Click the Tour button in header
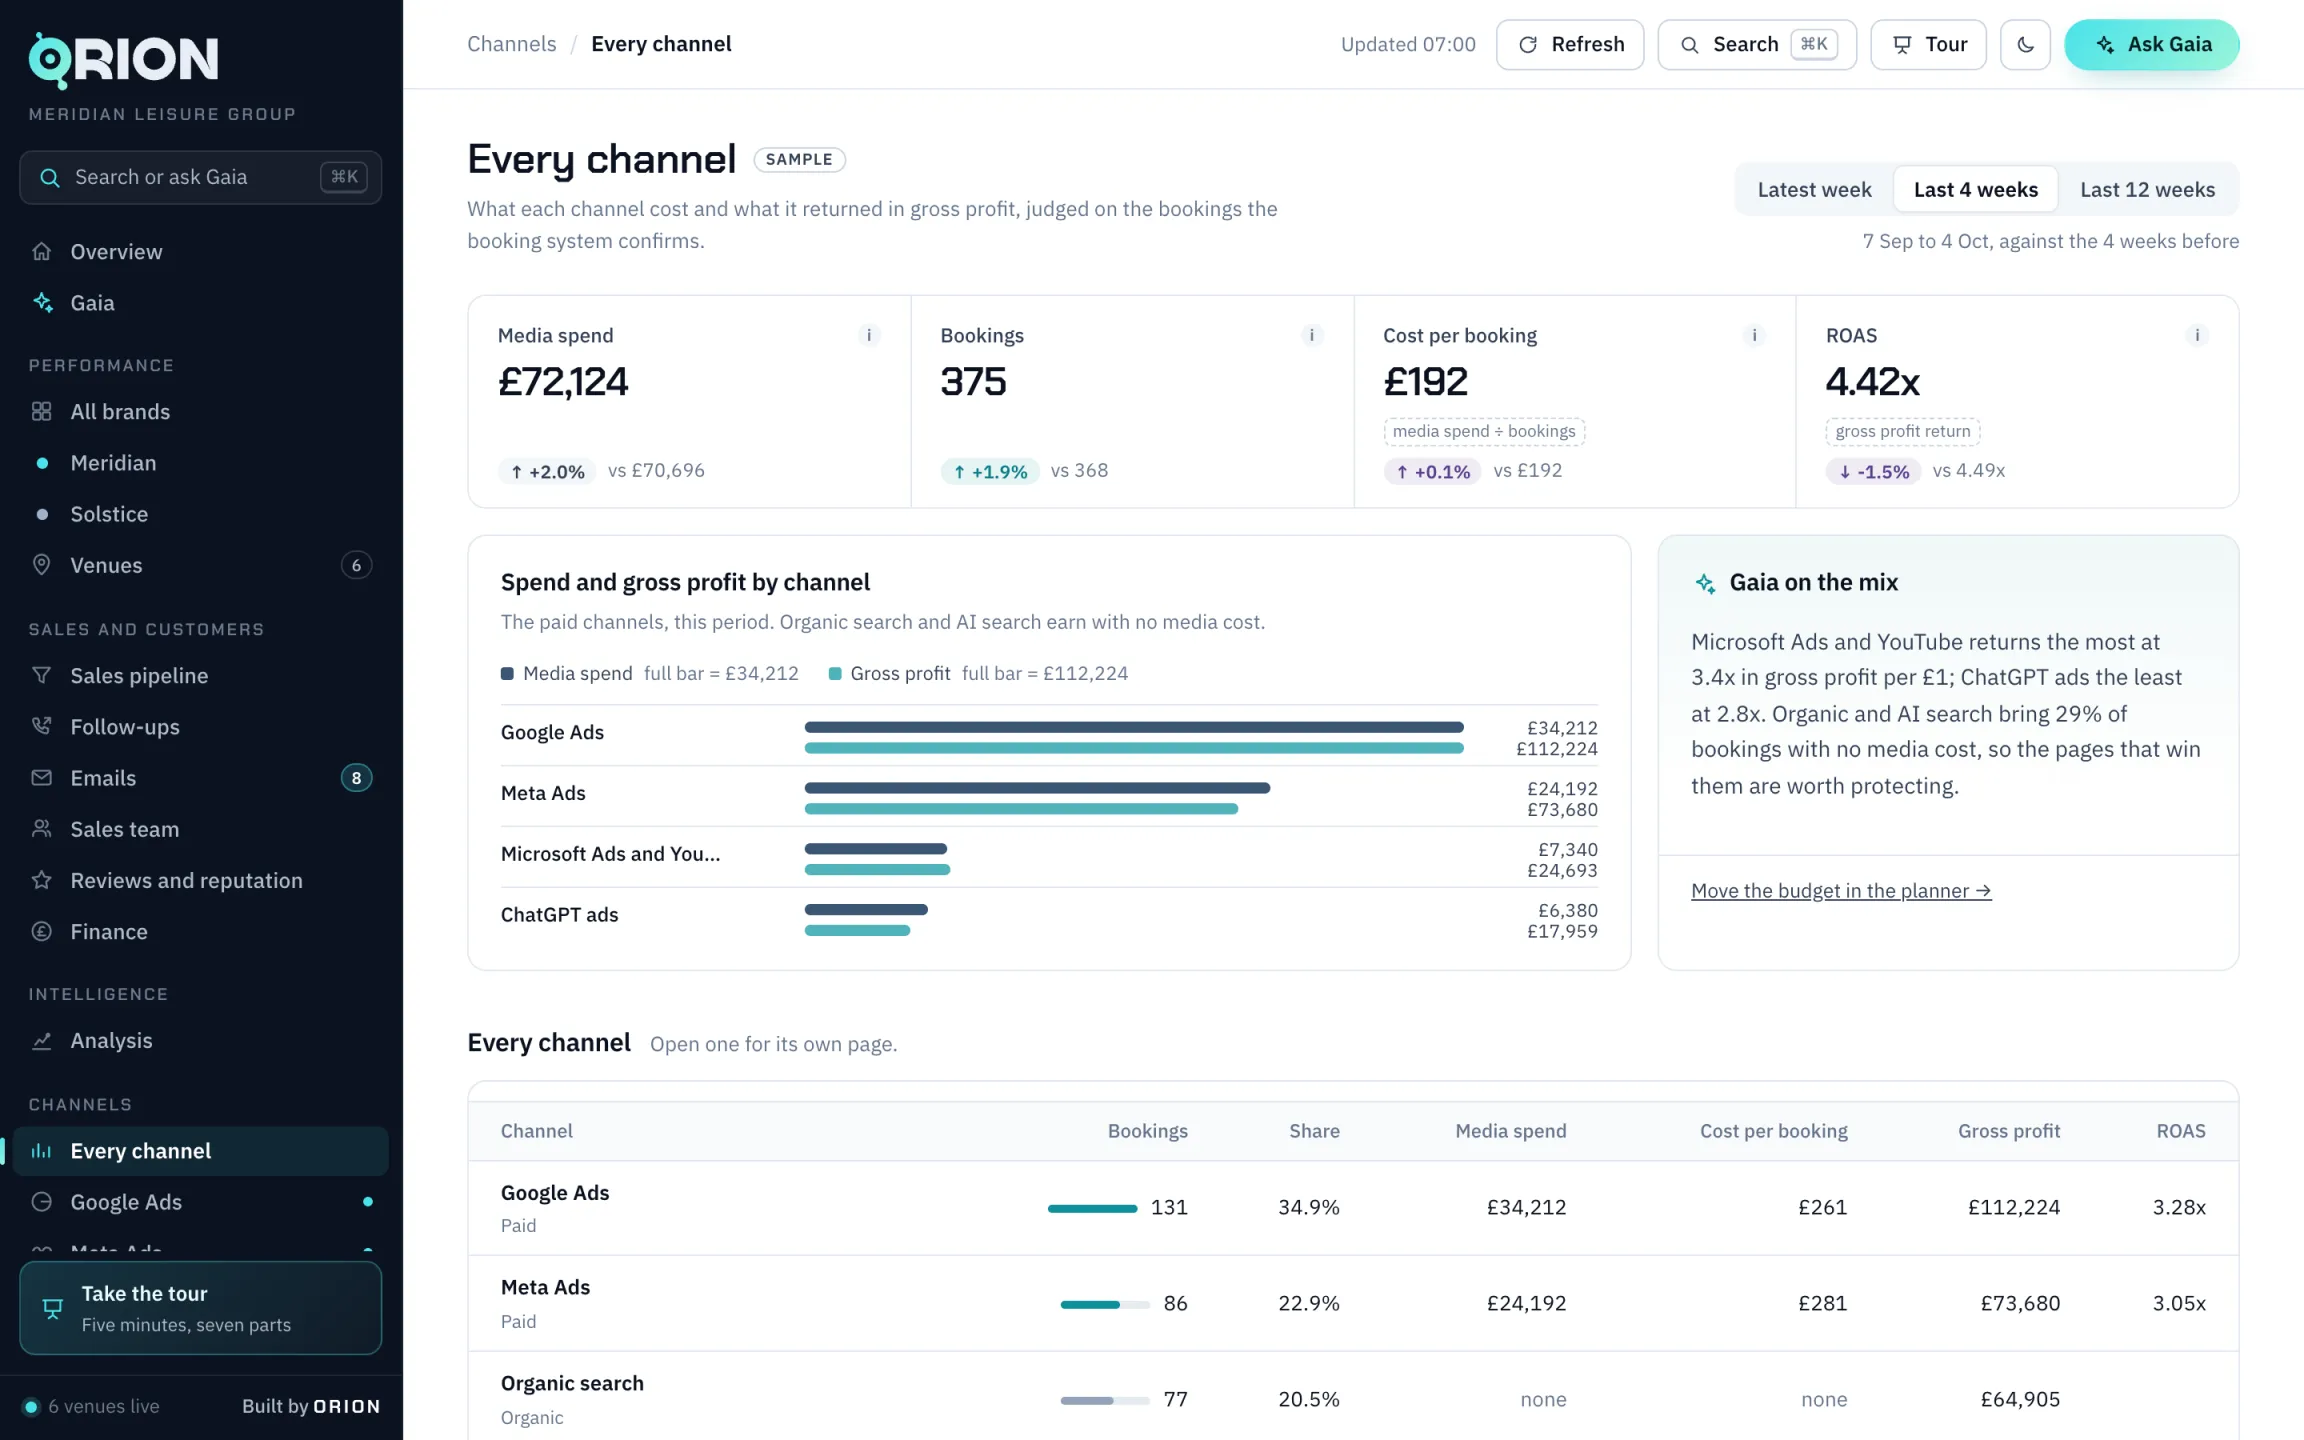The image size is (2304, 1440). (1928, 44)
